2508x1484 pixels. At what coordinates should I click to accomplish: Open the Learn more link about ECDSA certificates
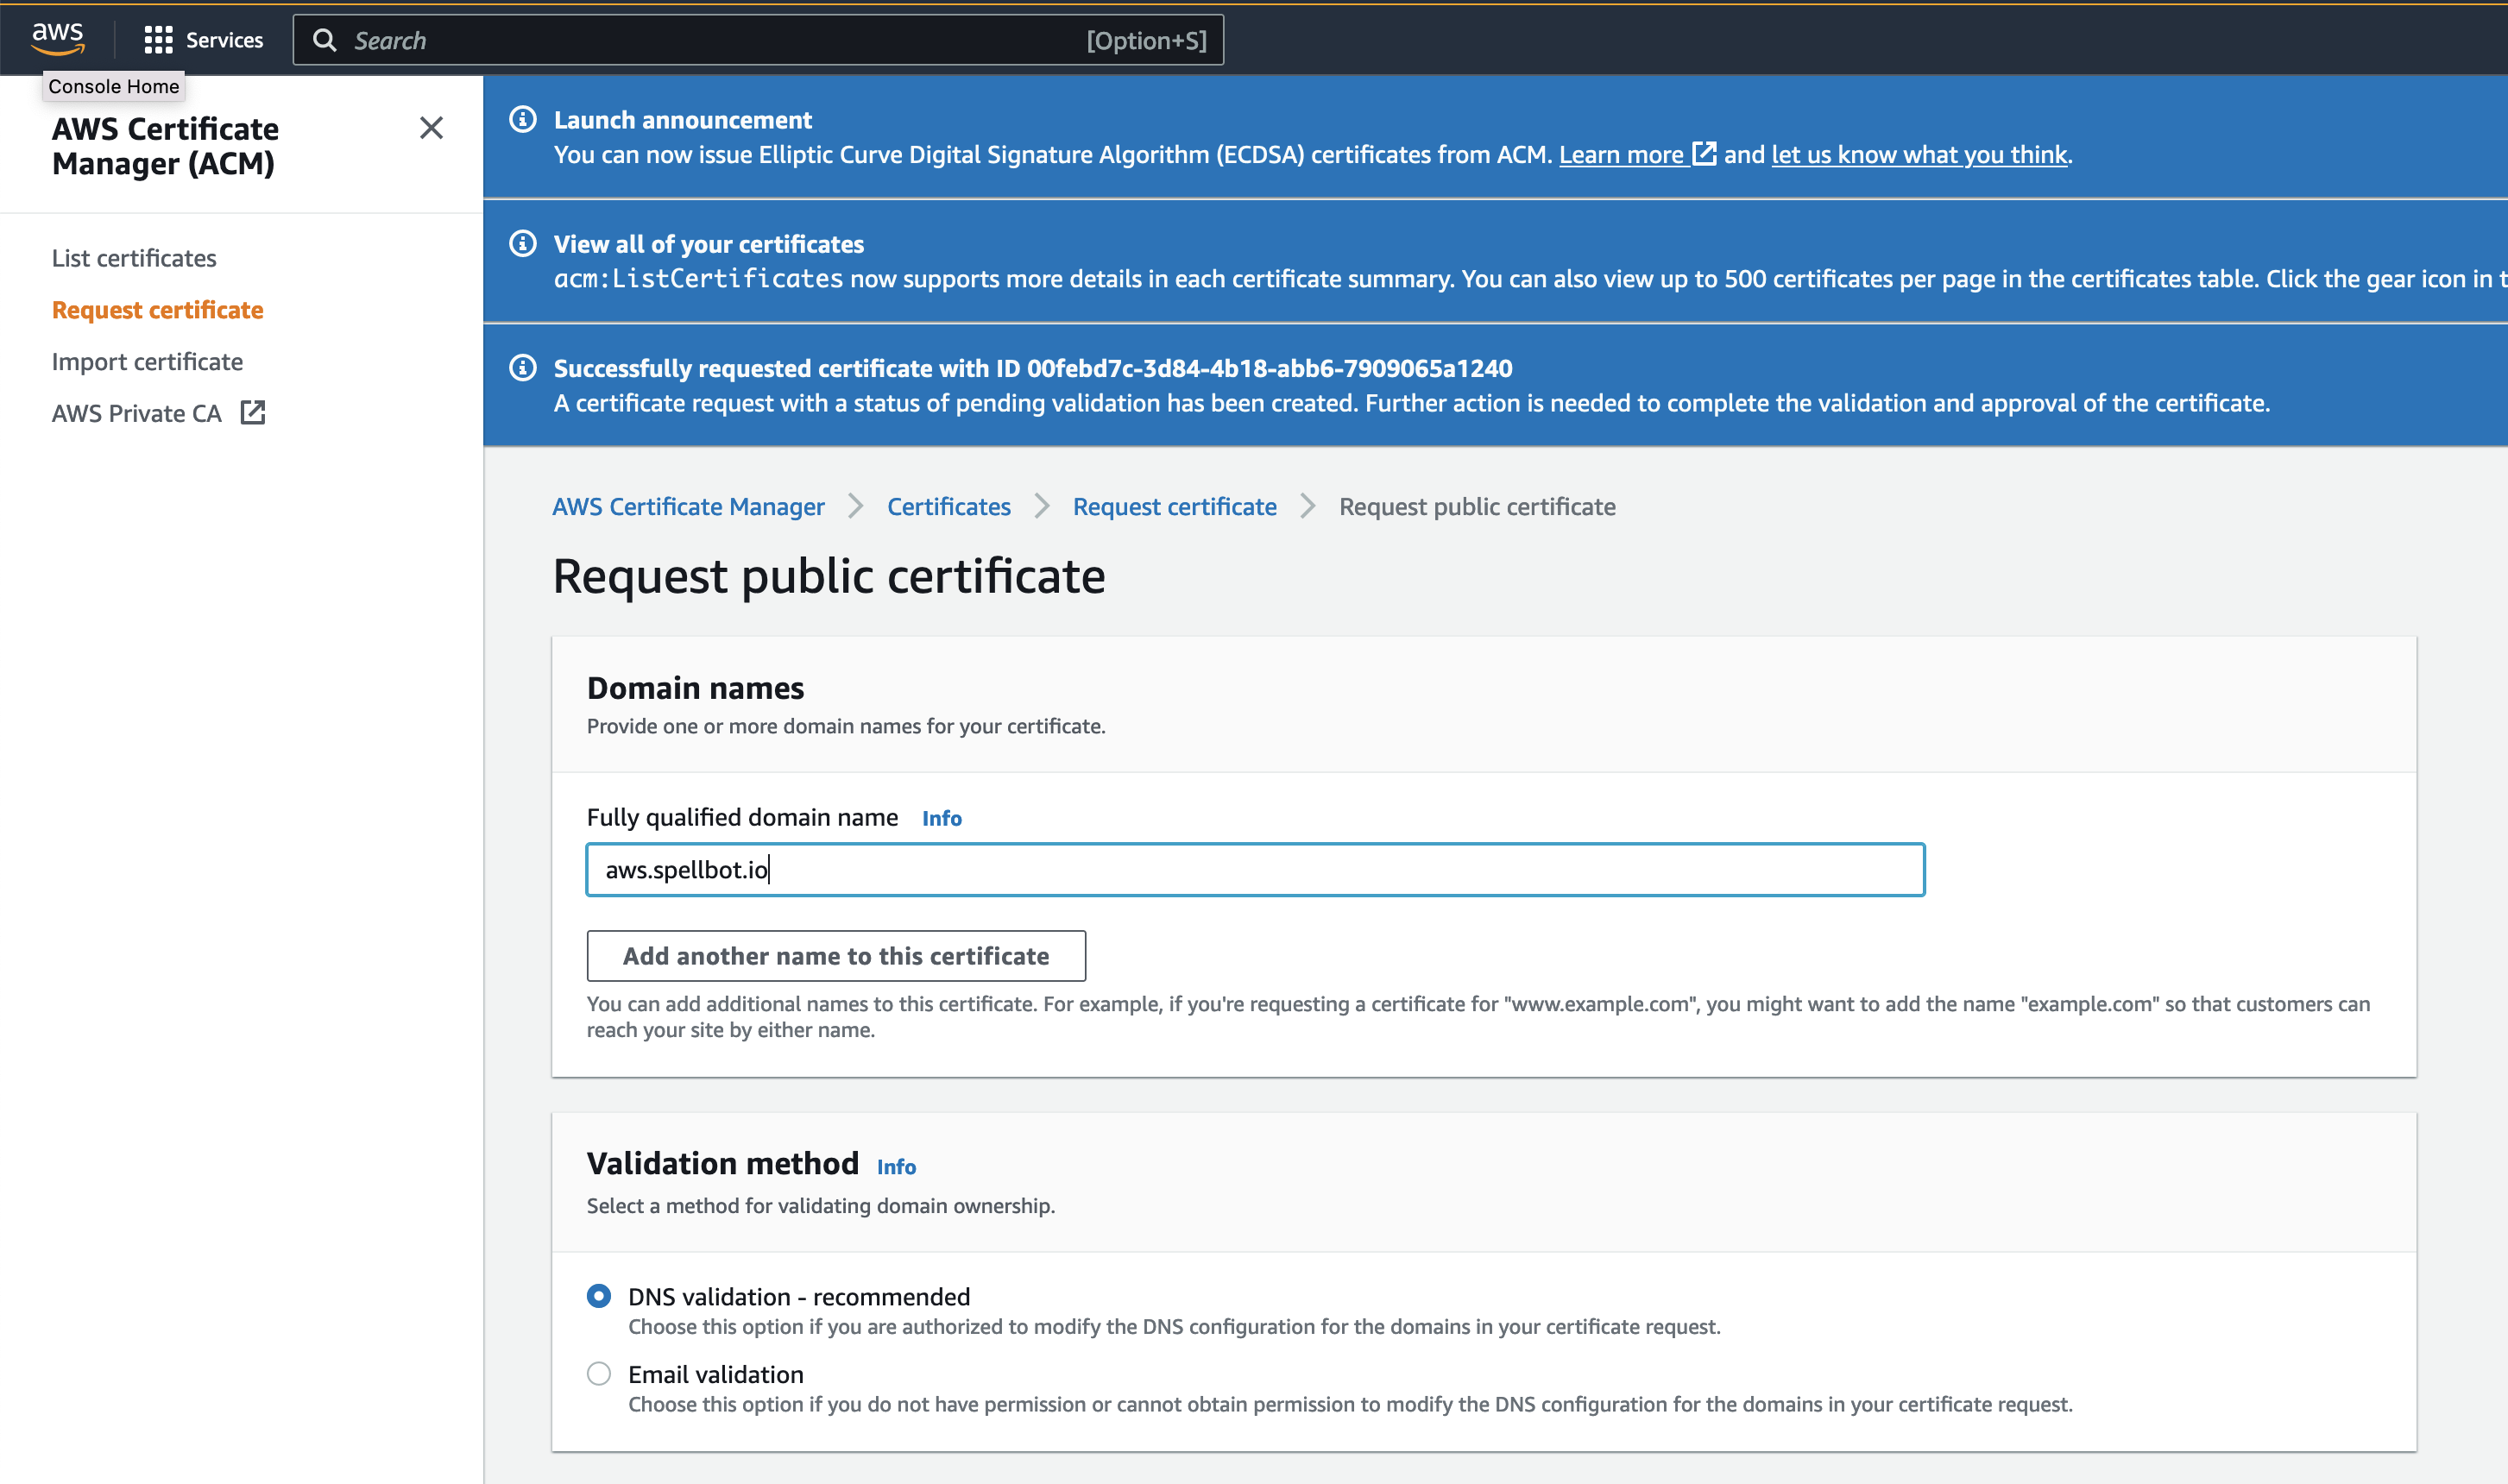point(1625,153)
